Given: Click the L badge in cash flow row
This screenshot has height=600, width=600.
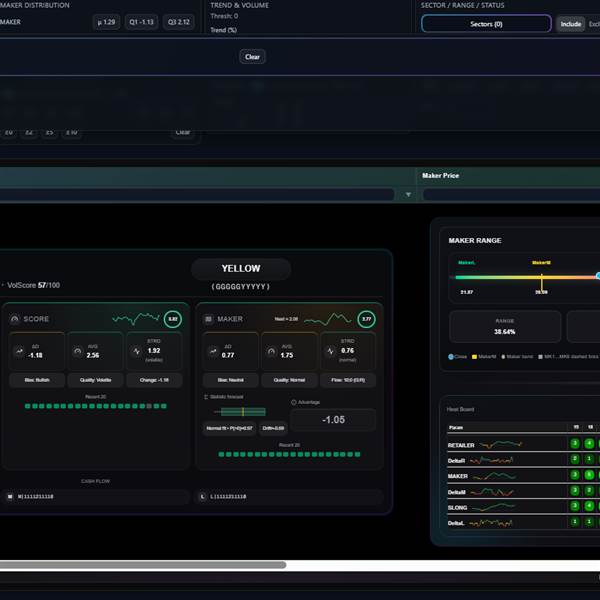Looking at the screenshot, I should click(204, 496).
